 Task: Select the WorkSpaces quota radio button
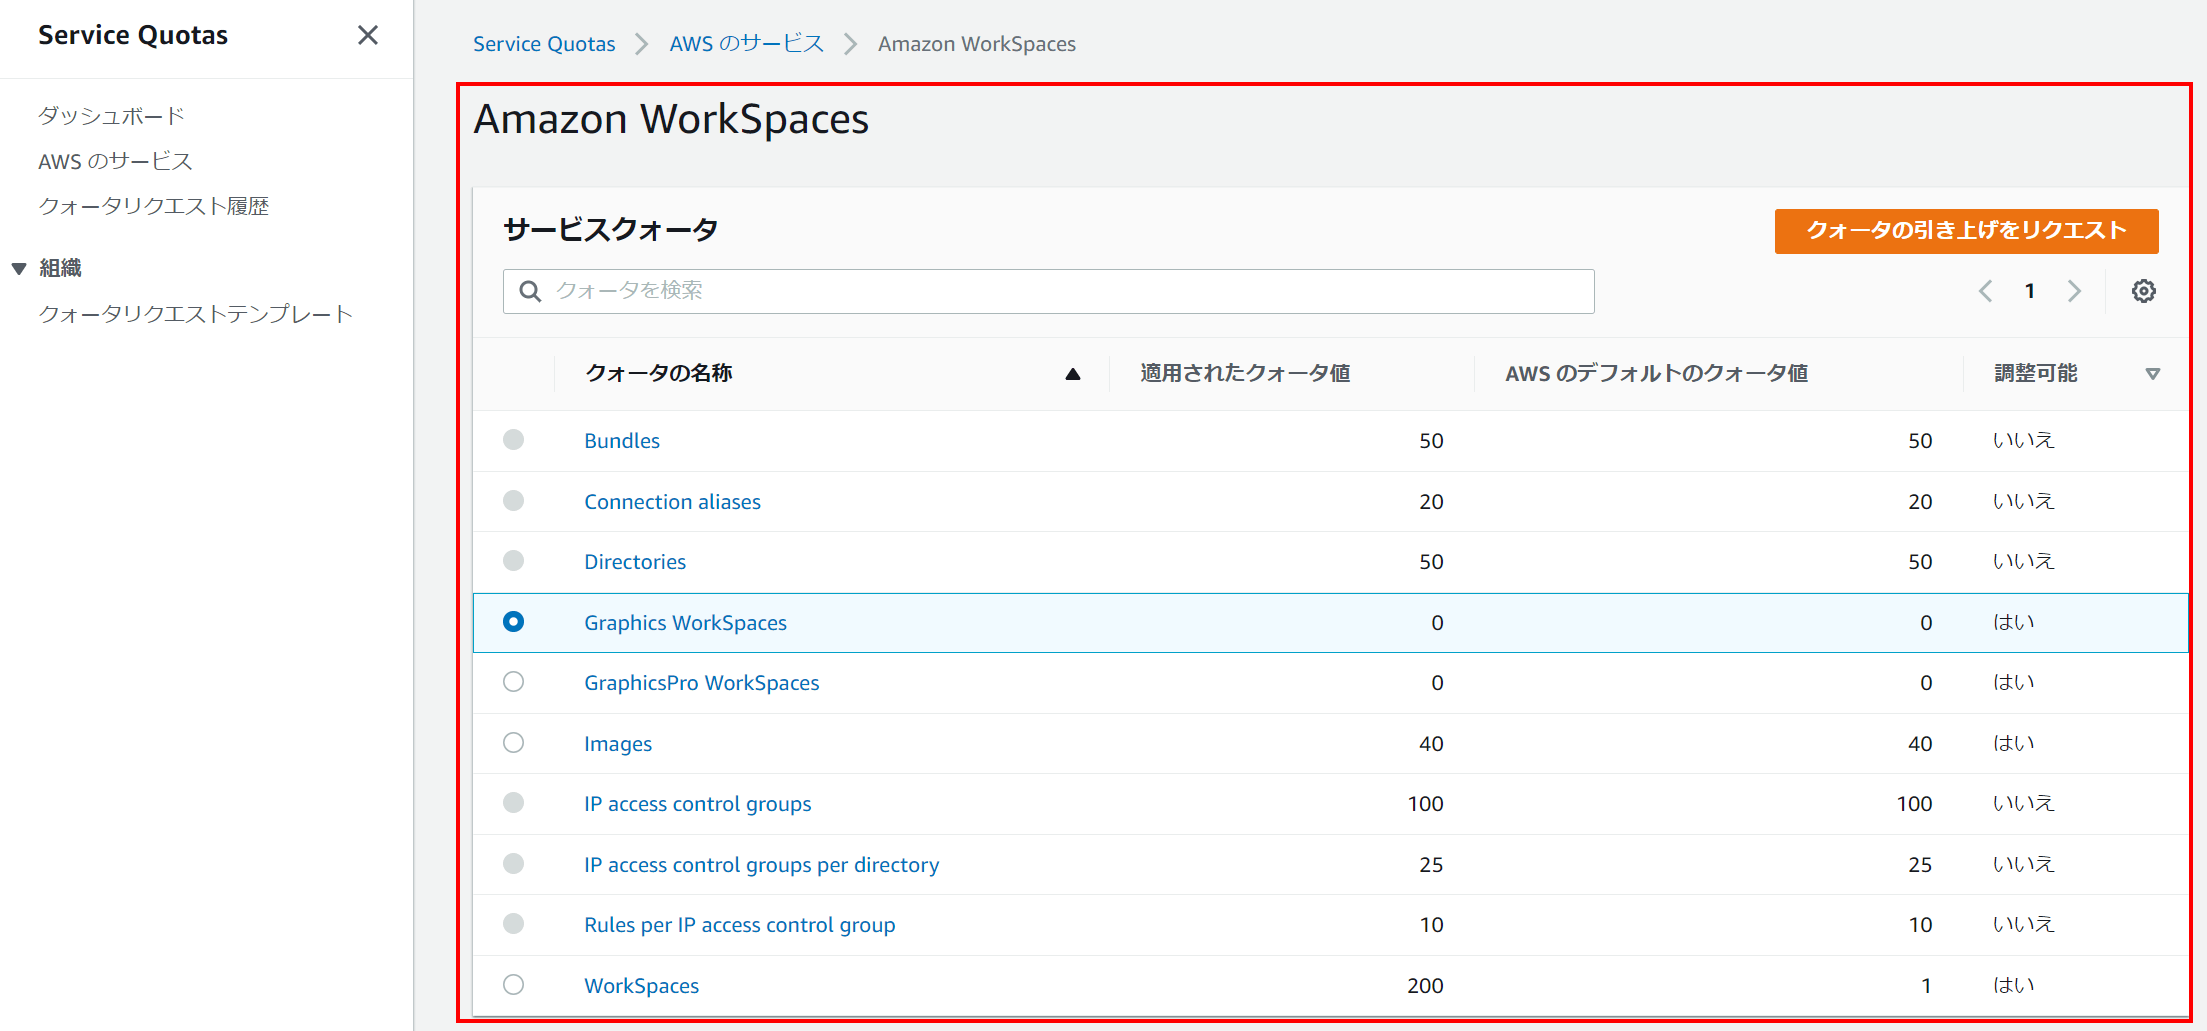(x=514, y=985)
